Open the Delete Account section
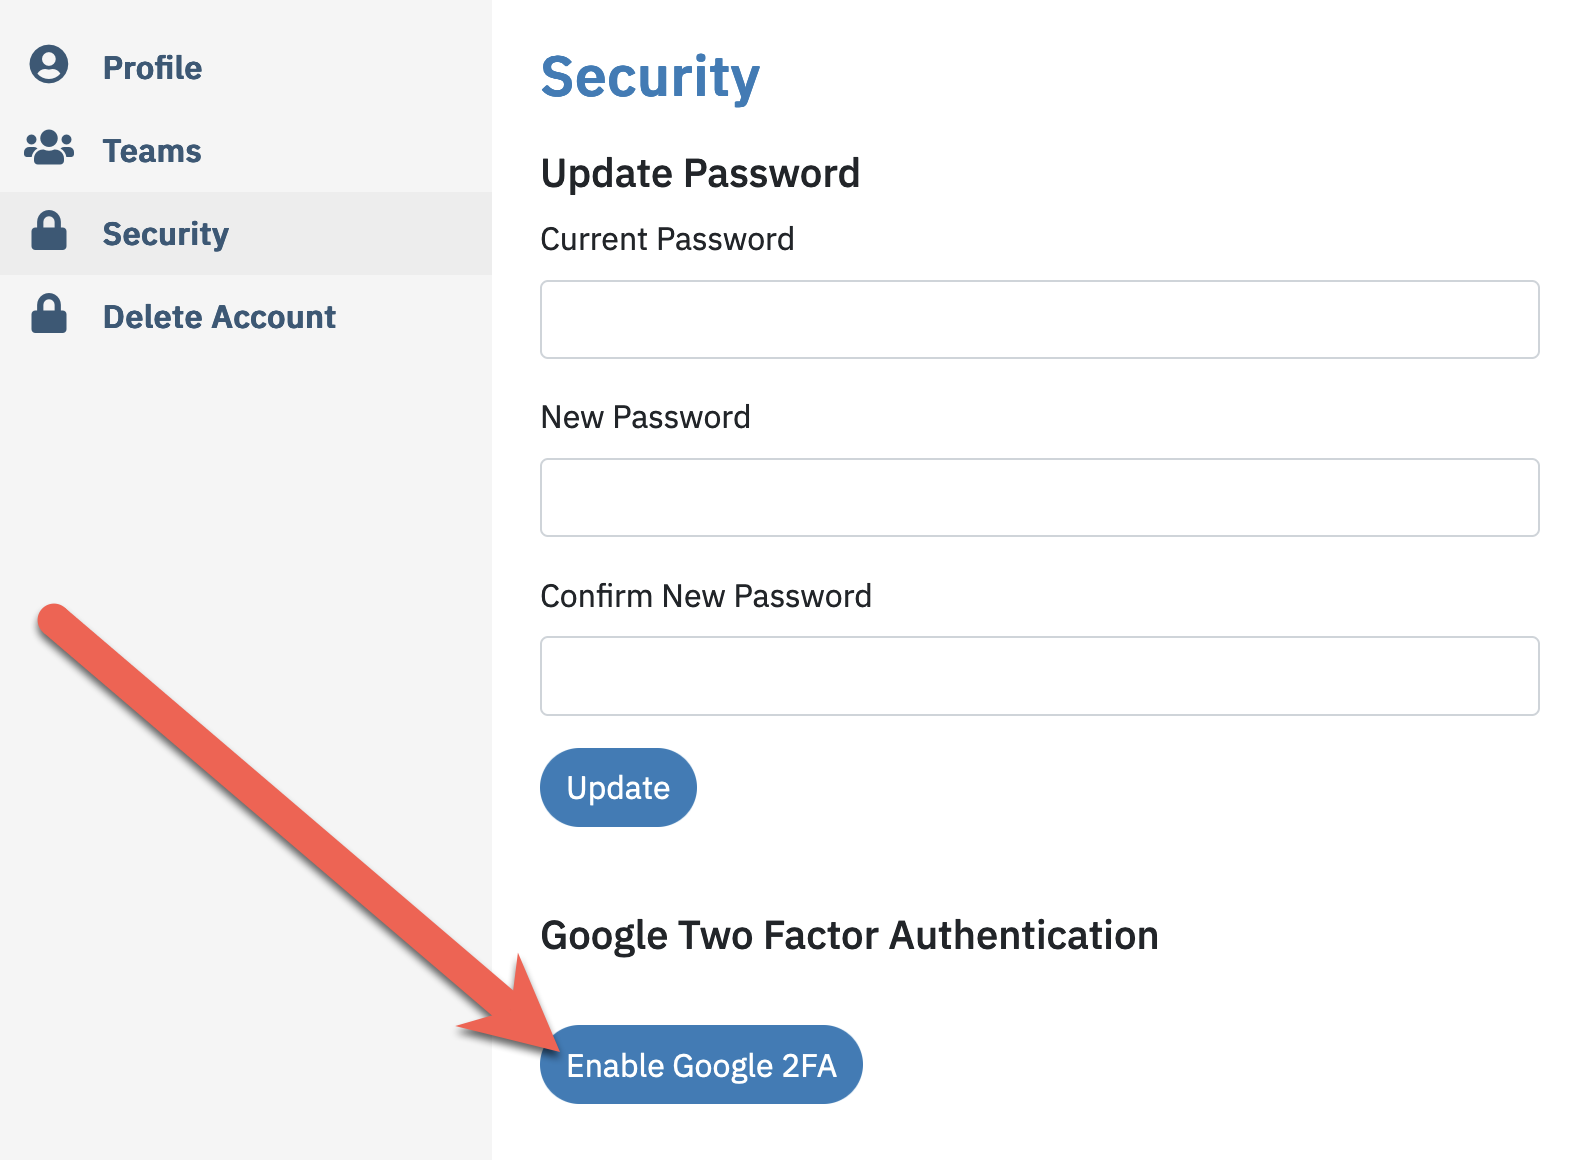 coord(219,317)
